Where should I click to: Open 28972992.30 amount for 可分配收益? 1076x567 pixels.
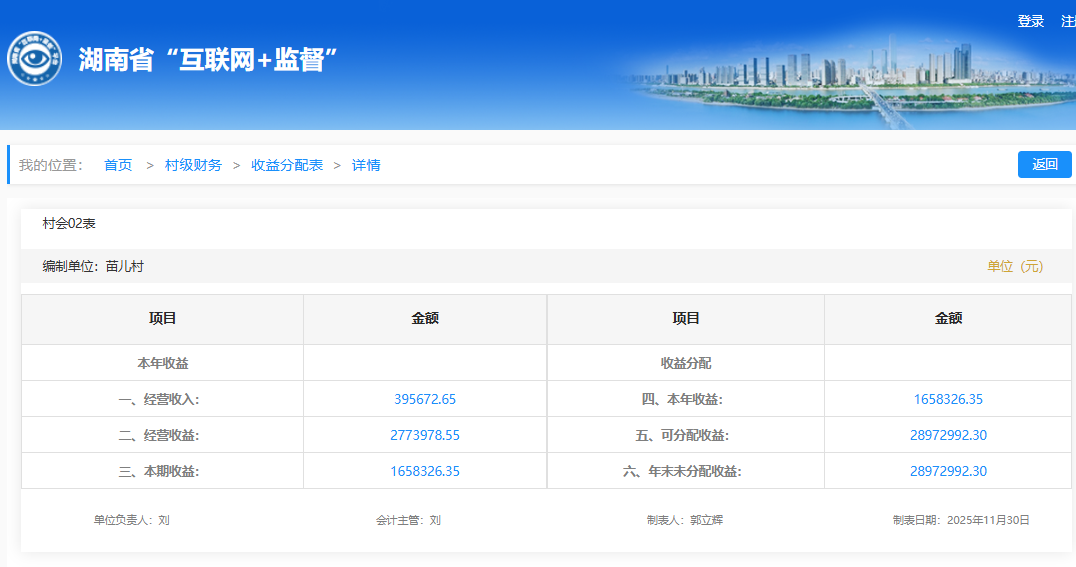click(948, 435)
